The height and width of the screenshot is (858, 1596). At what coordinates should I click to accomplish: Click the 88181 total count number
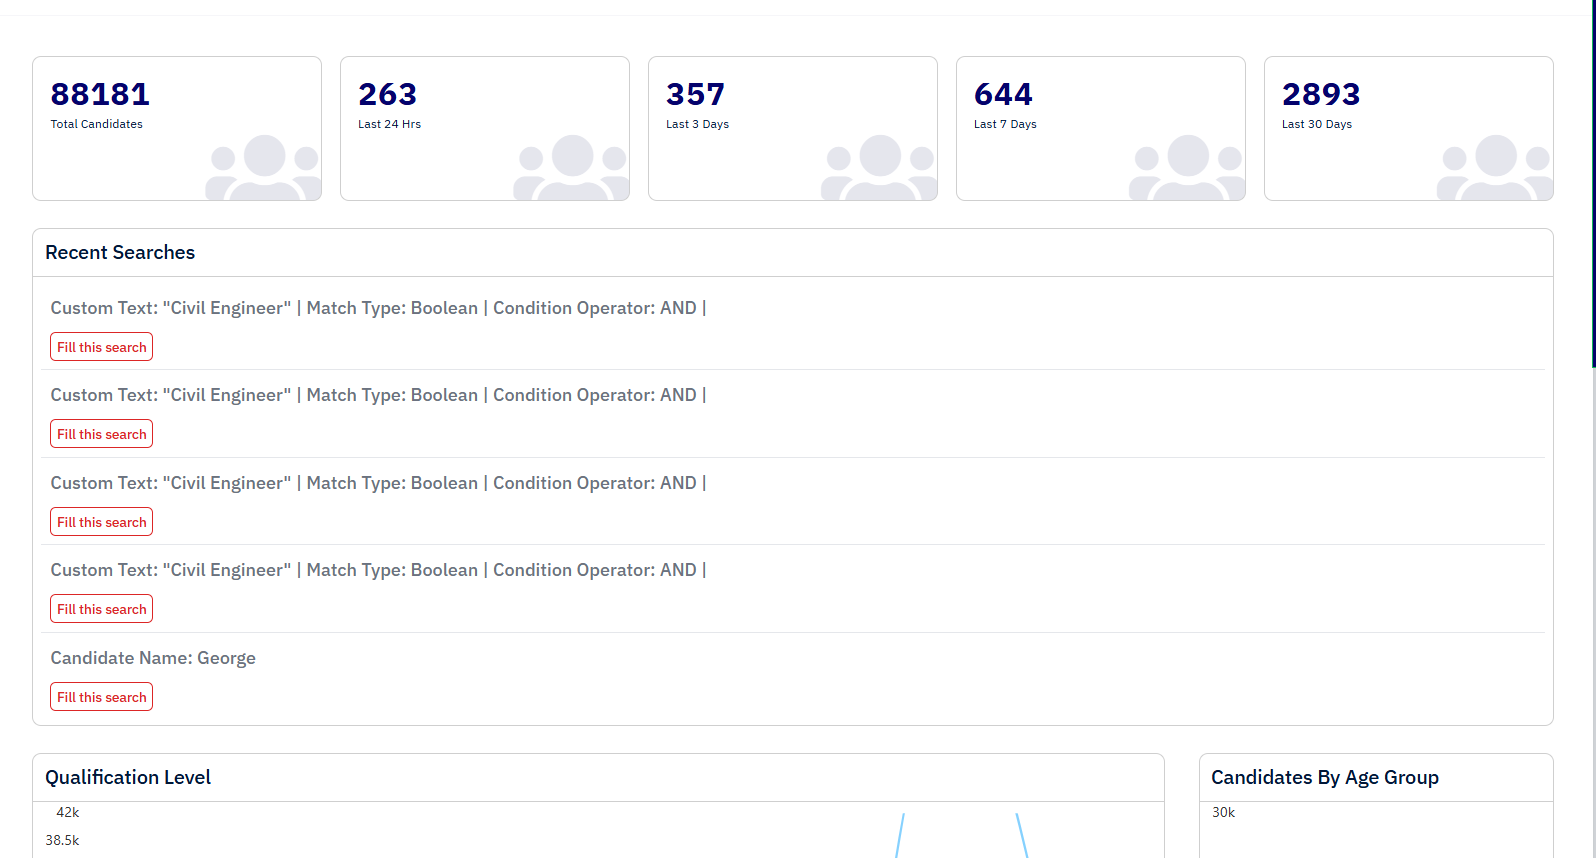pos(100,94)
